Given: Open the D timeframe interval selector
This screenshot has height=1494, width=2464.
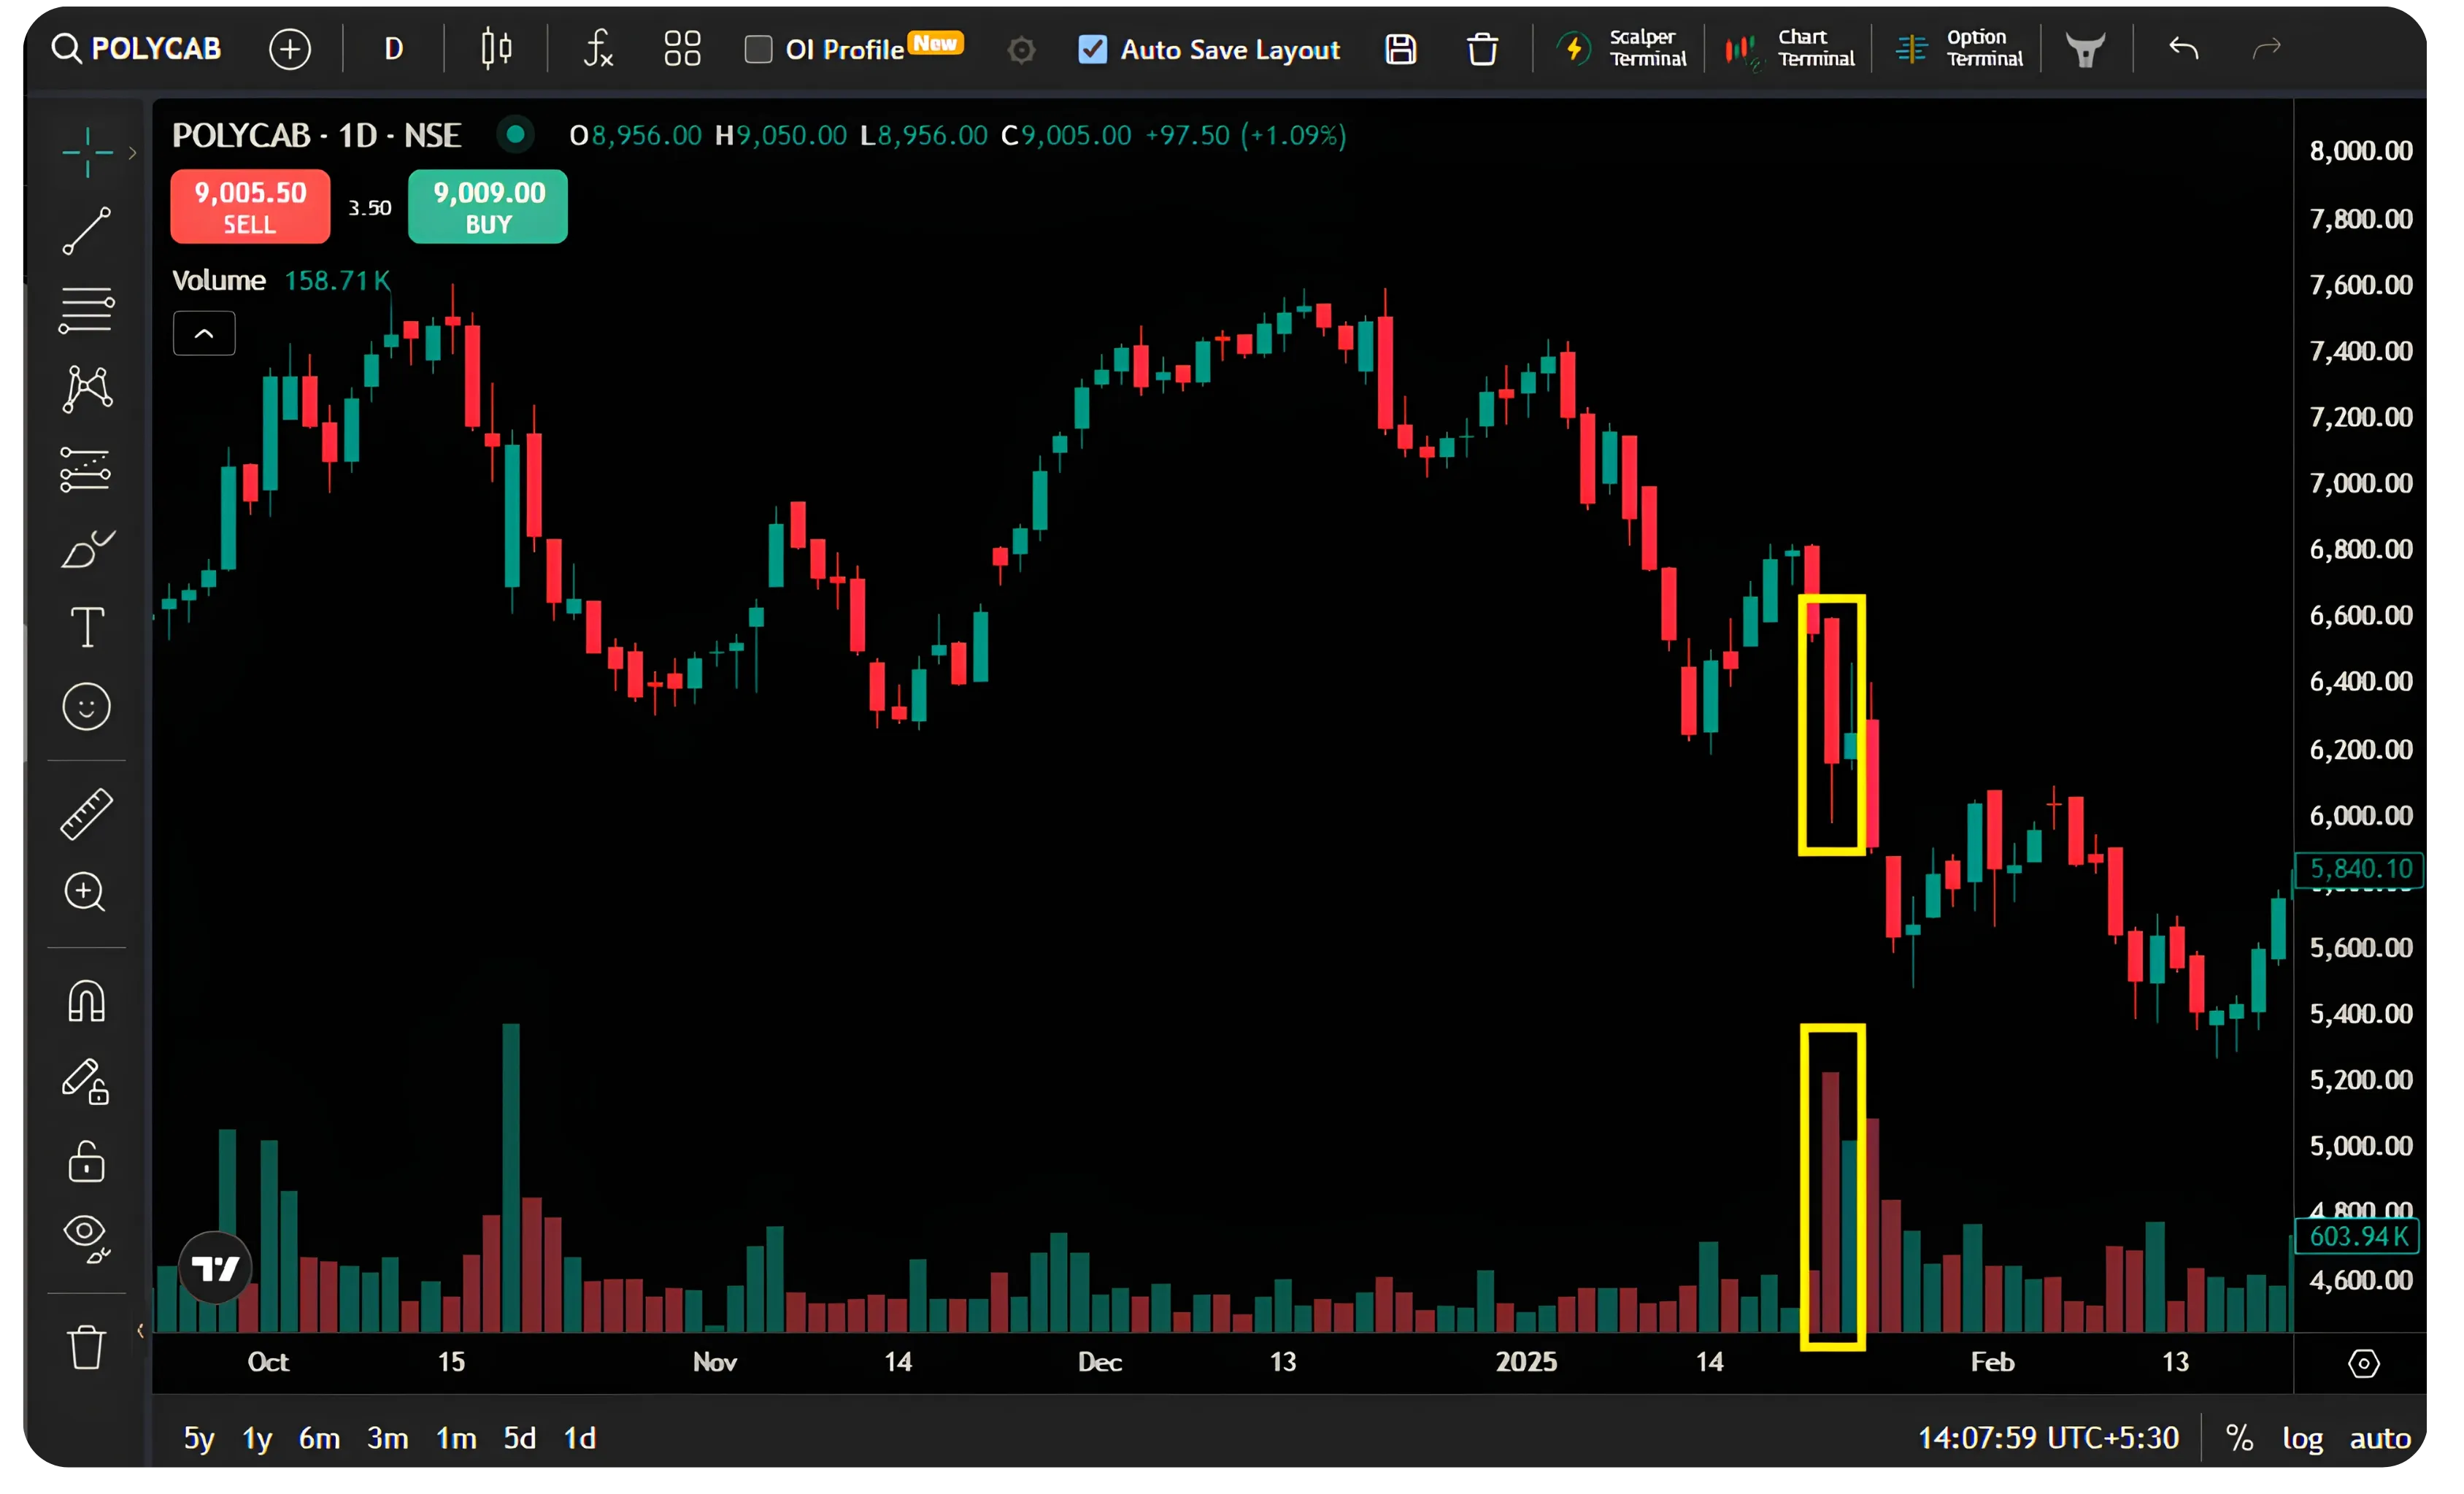Looking at the screenshot, I should pos(394,48).
